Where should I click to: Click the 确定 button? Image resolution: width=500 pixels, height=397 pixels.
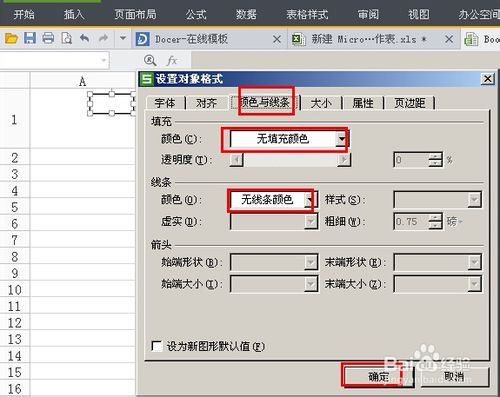pos(379,377)
